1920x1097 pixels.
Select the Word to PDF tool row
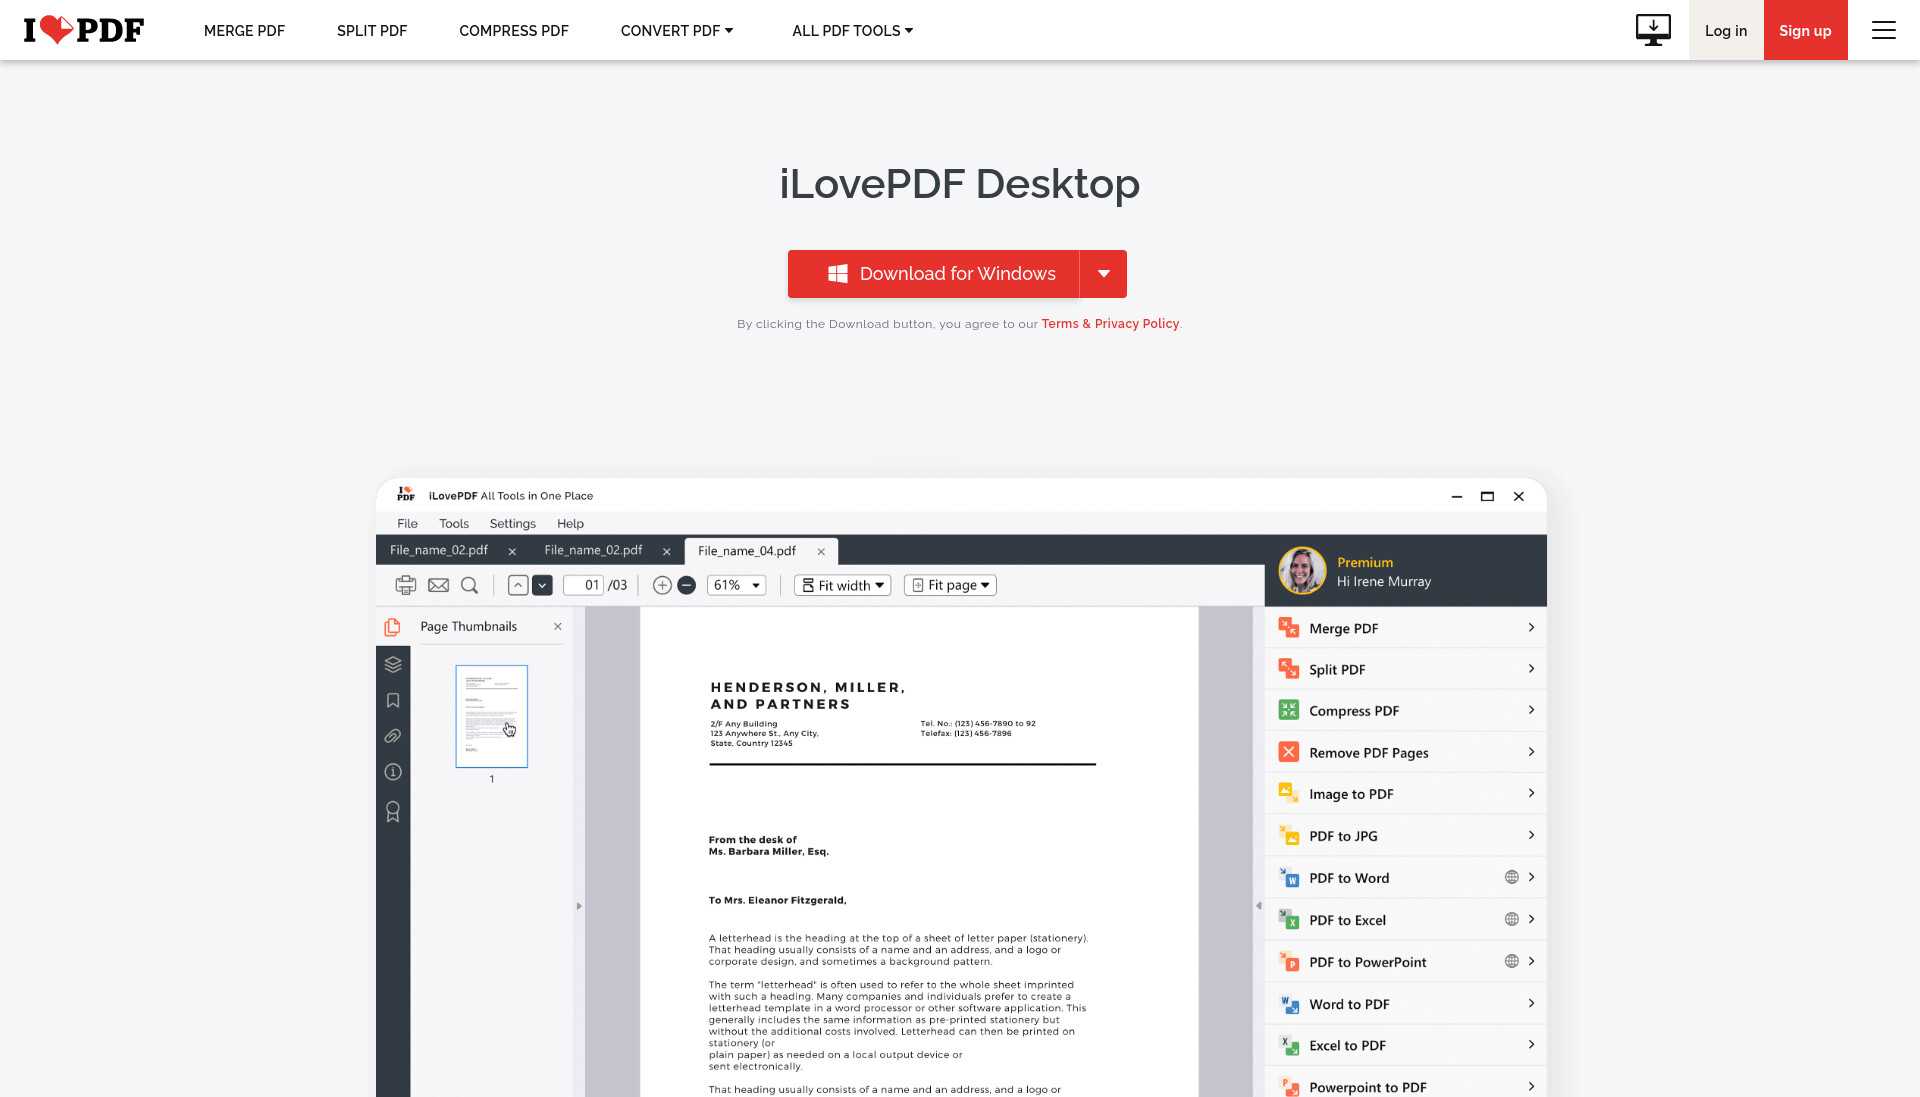(x=1406, y=1003)
